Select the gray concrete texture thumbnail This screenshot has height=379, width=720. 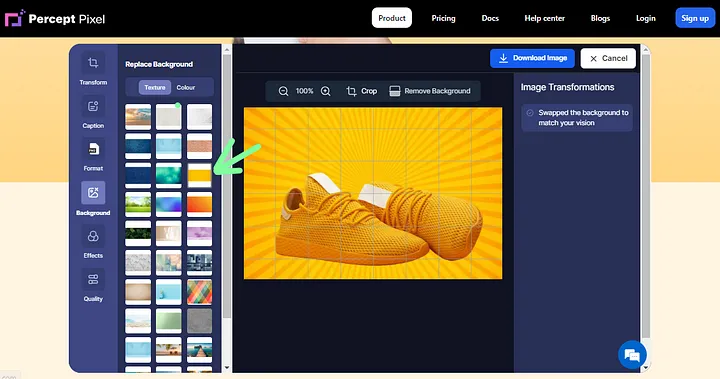pos(199,321)
